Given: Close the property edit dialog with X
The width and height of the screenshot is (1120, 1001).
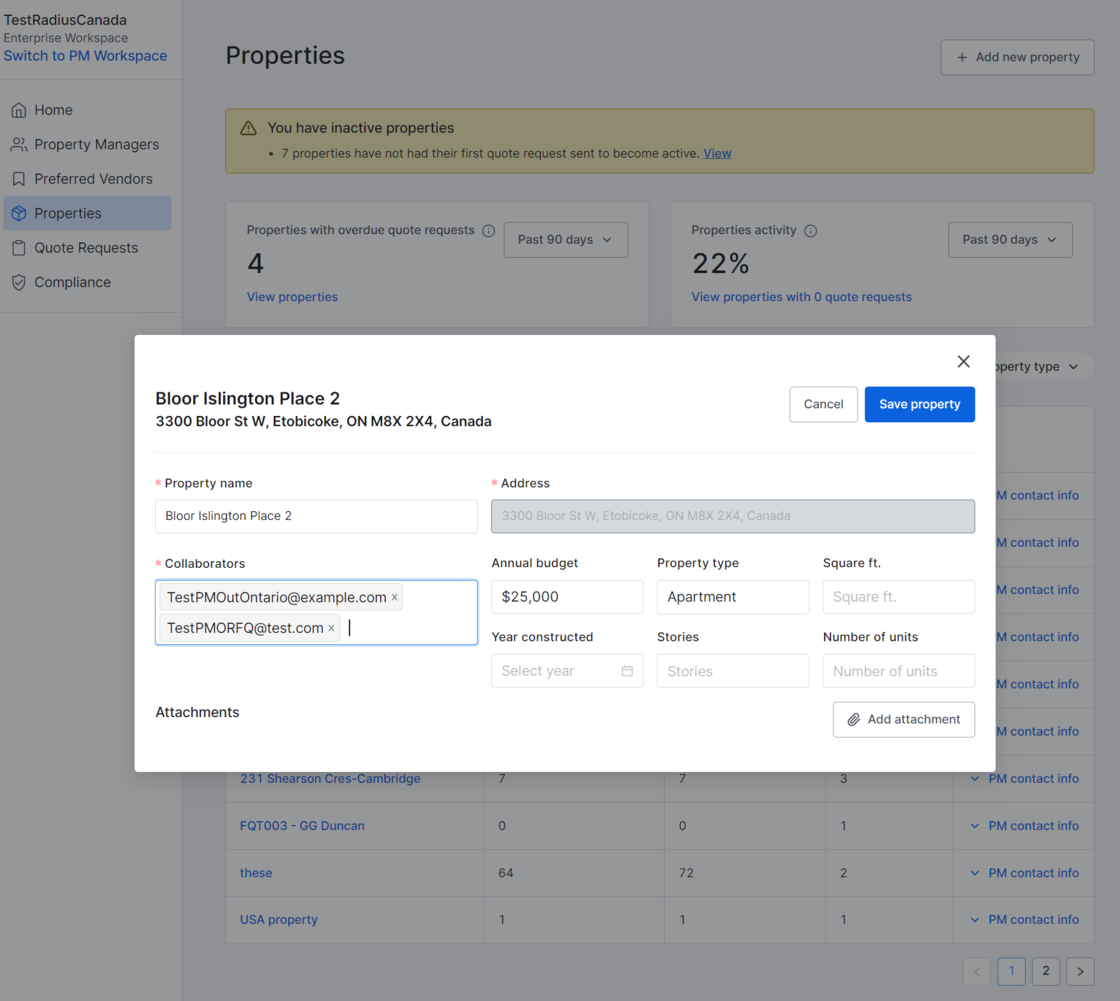Looking at the screenshot, I should pyautogui.click(x=963, y=361).
